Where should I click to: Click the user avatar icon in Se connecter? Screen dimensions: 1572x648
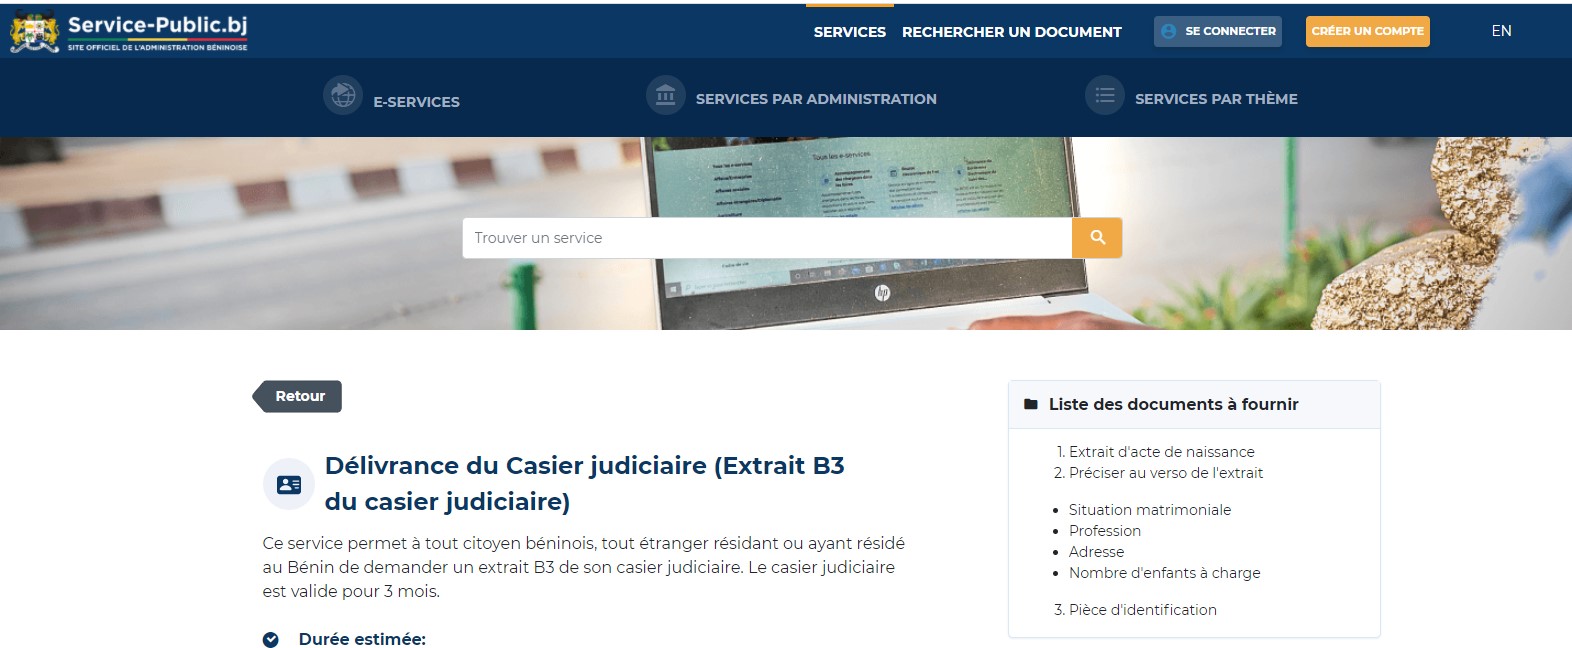pyautogui.click(x=1168, y=31)
